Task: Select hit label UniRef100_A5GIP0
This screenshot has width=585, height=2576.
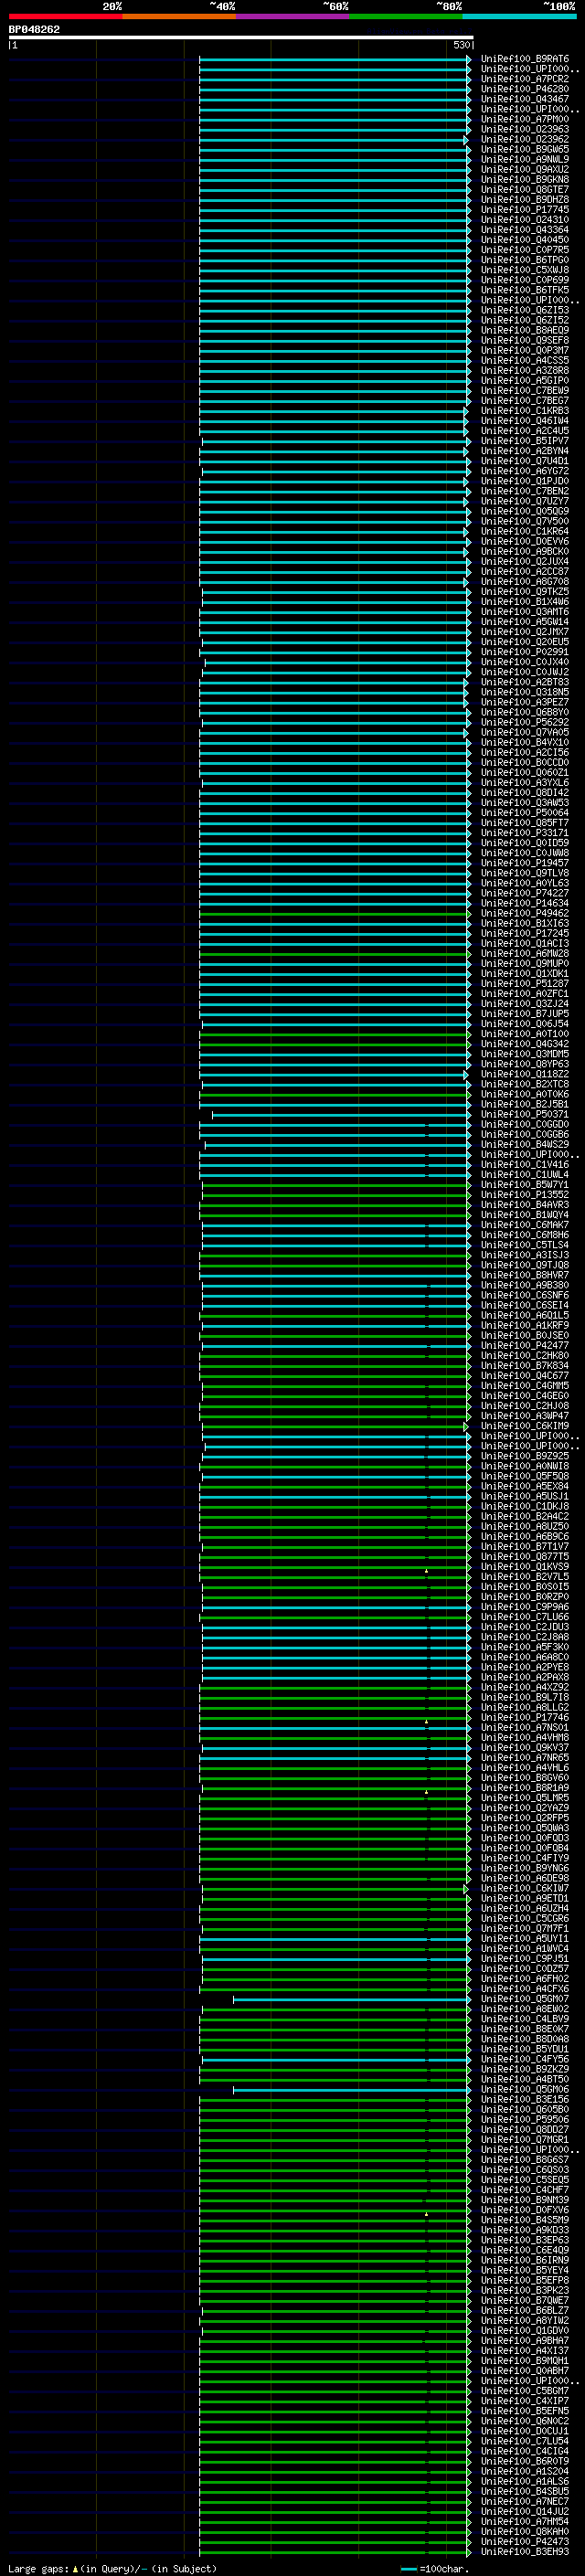Action: [525, 381]
